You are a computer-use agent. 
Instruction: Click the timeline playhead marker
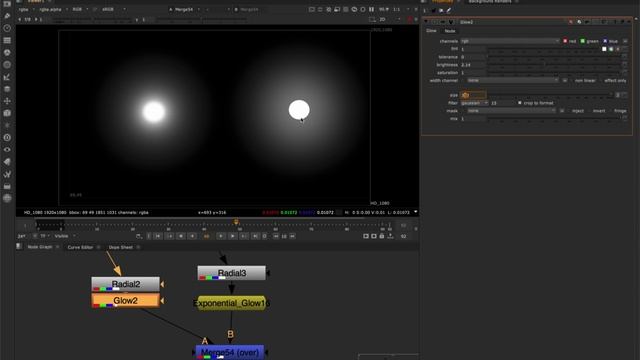(236, 222)
